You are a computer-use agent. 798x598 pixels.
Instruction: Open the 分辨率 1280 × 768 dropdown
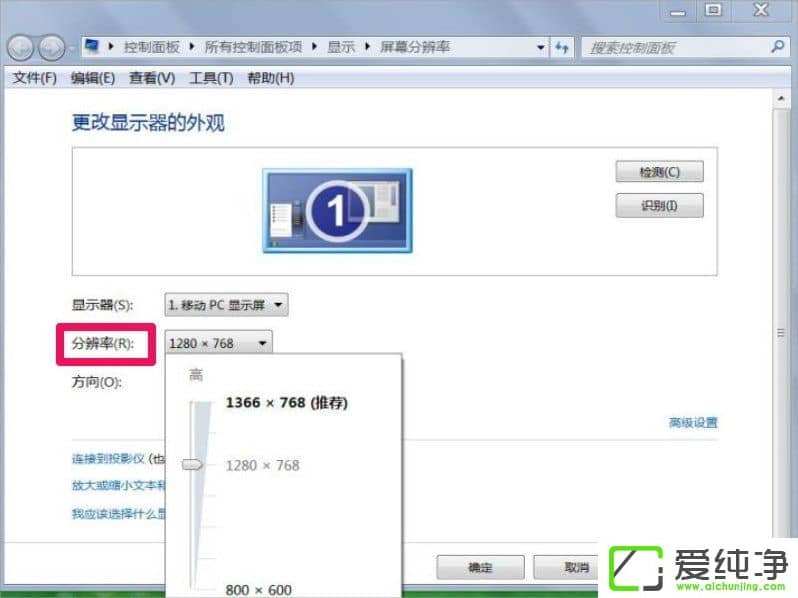(x=219, y=344)
